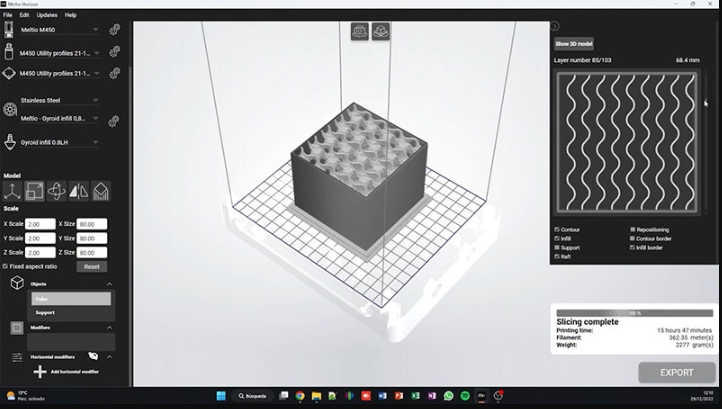Image resolution: width=722 pixels, height=409 pixels.
Task: Toggle the Contour border checkbox
Action: coord(633,239)
